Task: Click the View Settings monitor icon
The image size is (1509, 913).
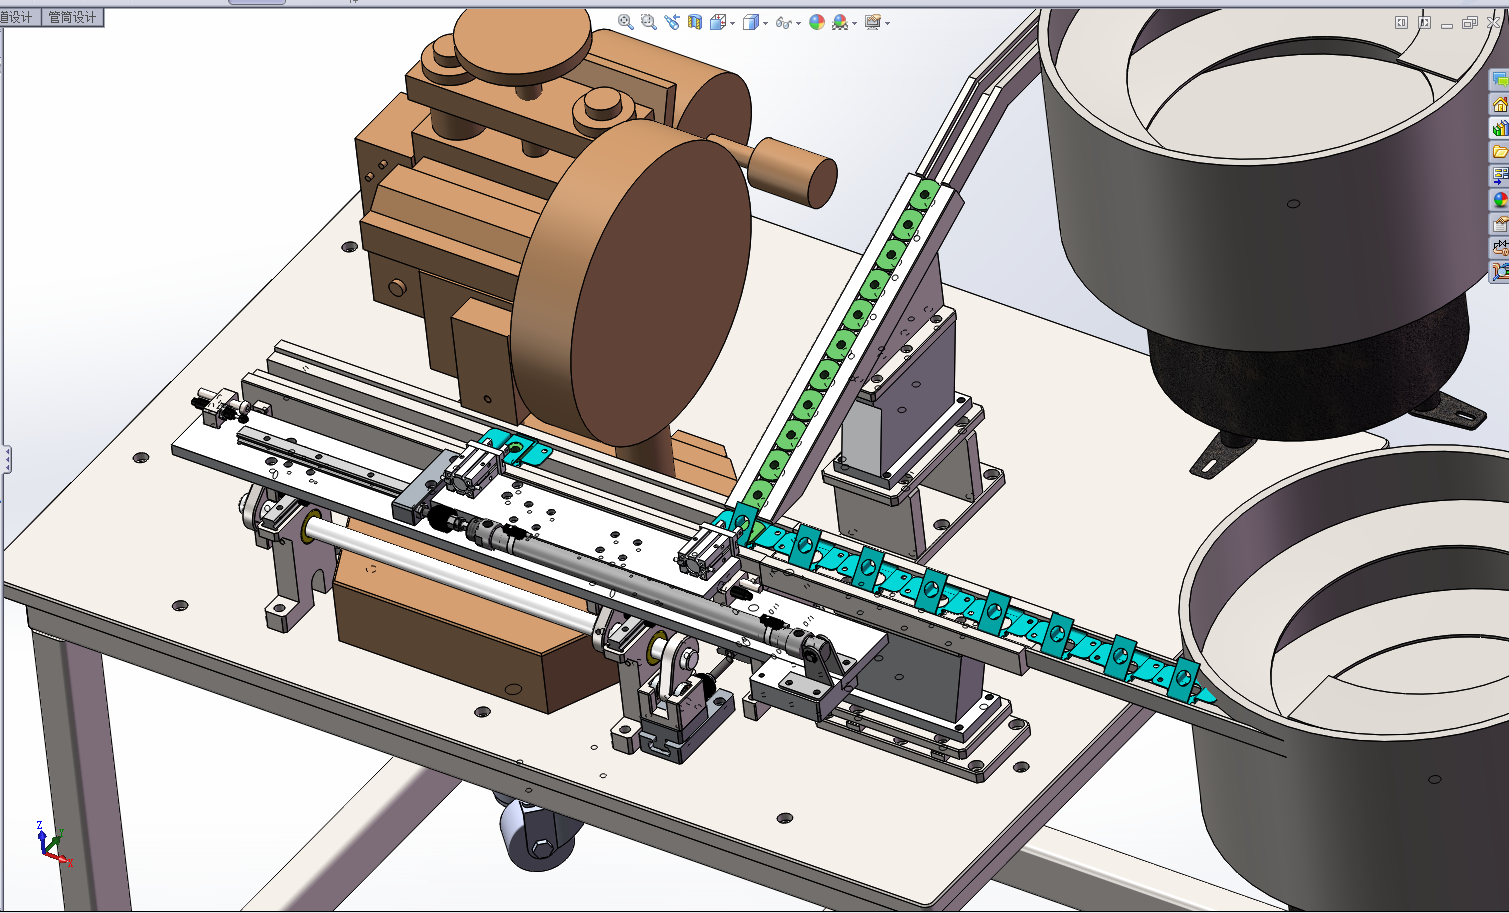Action: (x=872, y=22)
